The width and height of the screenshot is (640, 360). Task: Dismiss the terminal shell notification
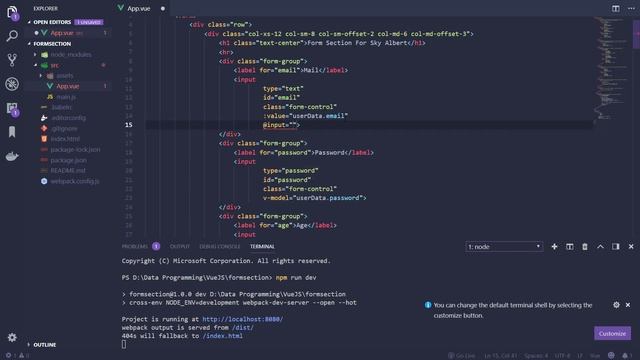point(628,305)
